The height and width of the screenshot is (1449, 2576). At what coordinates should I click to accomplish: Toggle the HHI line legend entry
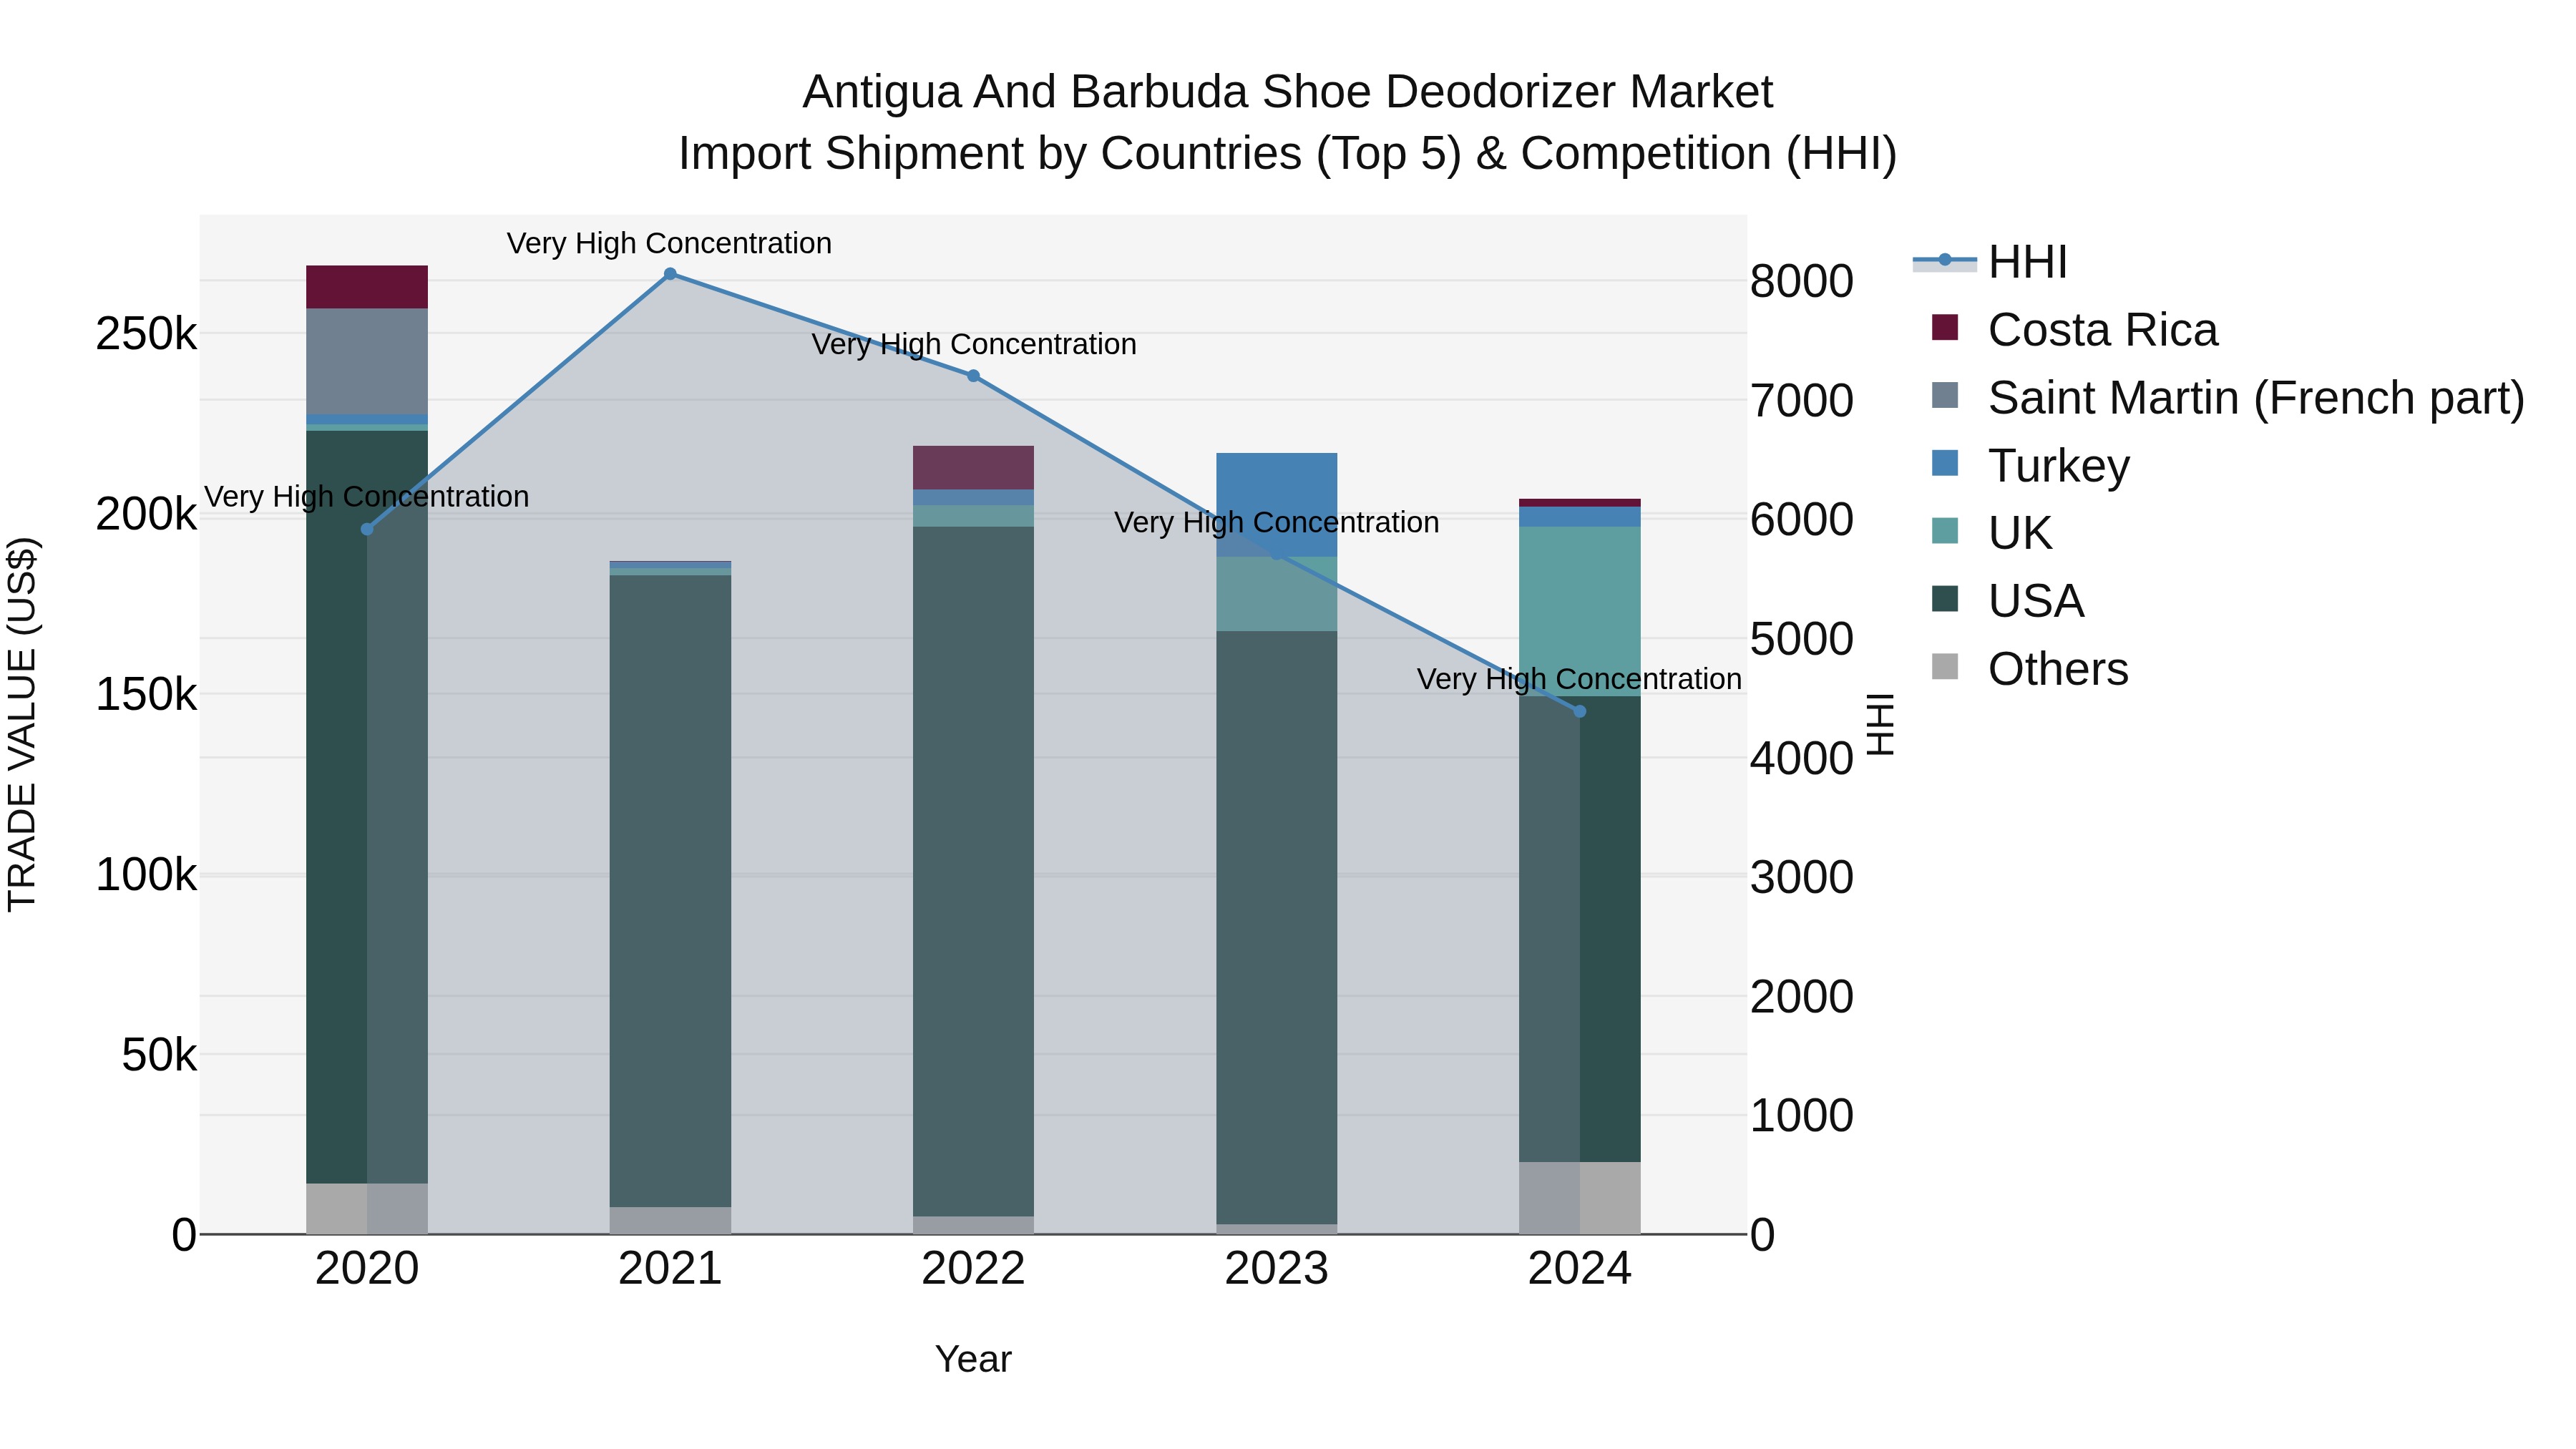click(1990, 262)
